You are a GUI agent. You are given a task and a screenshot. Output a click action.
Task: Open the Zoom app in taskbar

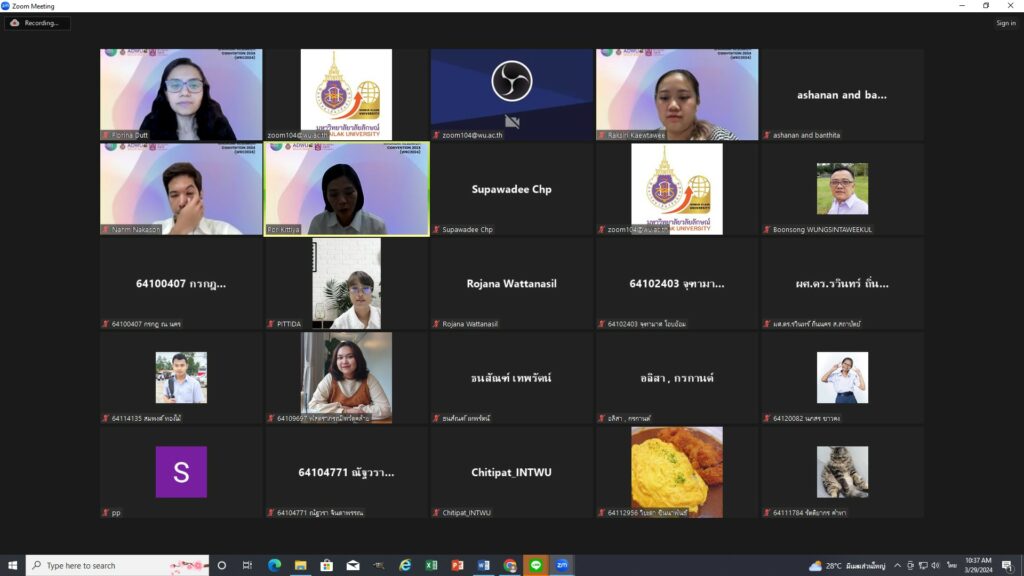(x=562, y=565)
